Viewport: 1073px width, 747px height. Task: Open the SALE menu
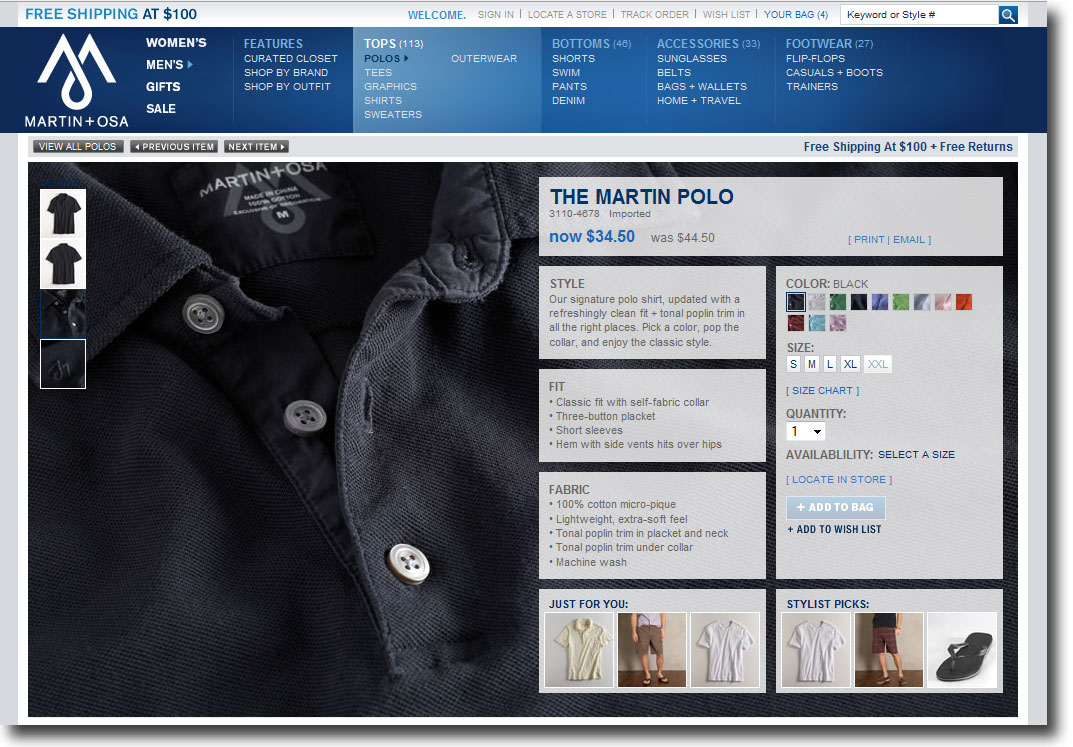pyautogui.click(x=161, y=109)
